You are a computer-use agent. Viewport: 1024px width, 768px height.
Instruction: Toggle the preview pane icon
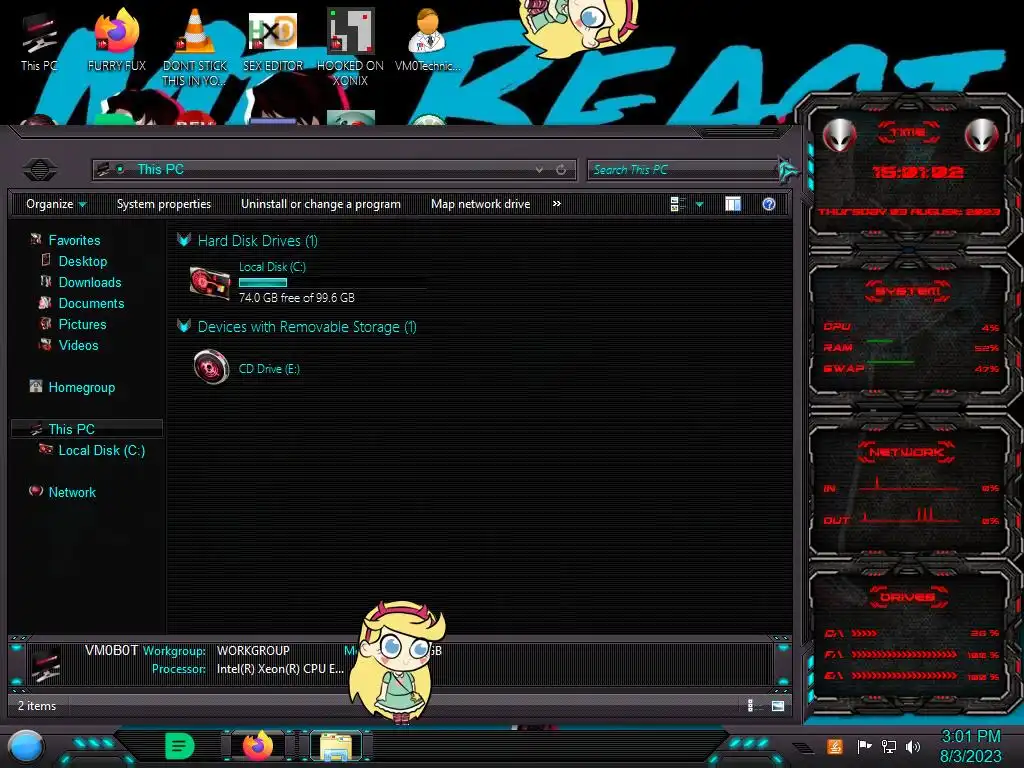coord(733,204)
